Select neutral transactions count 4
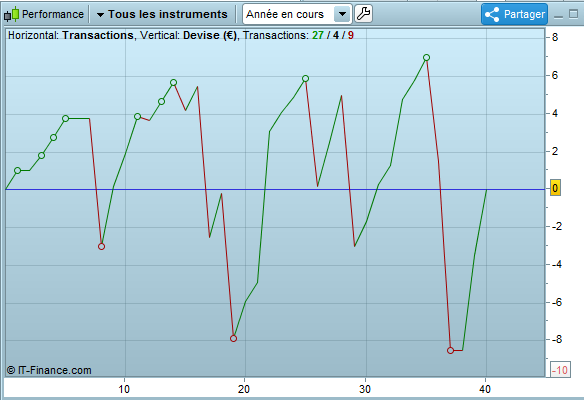Viewport: 584px width, 400px height. click(336, 35)
